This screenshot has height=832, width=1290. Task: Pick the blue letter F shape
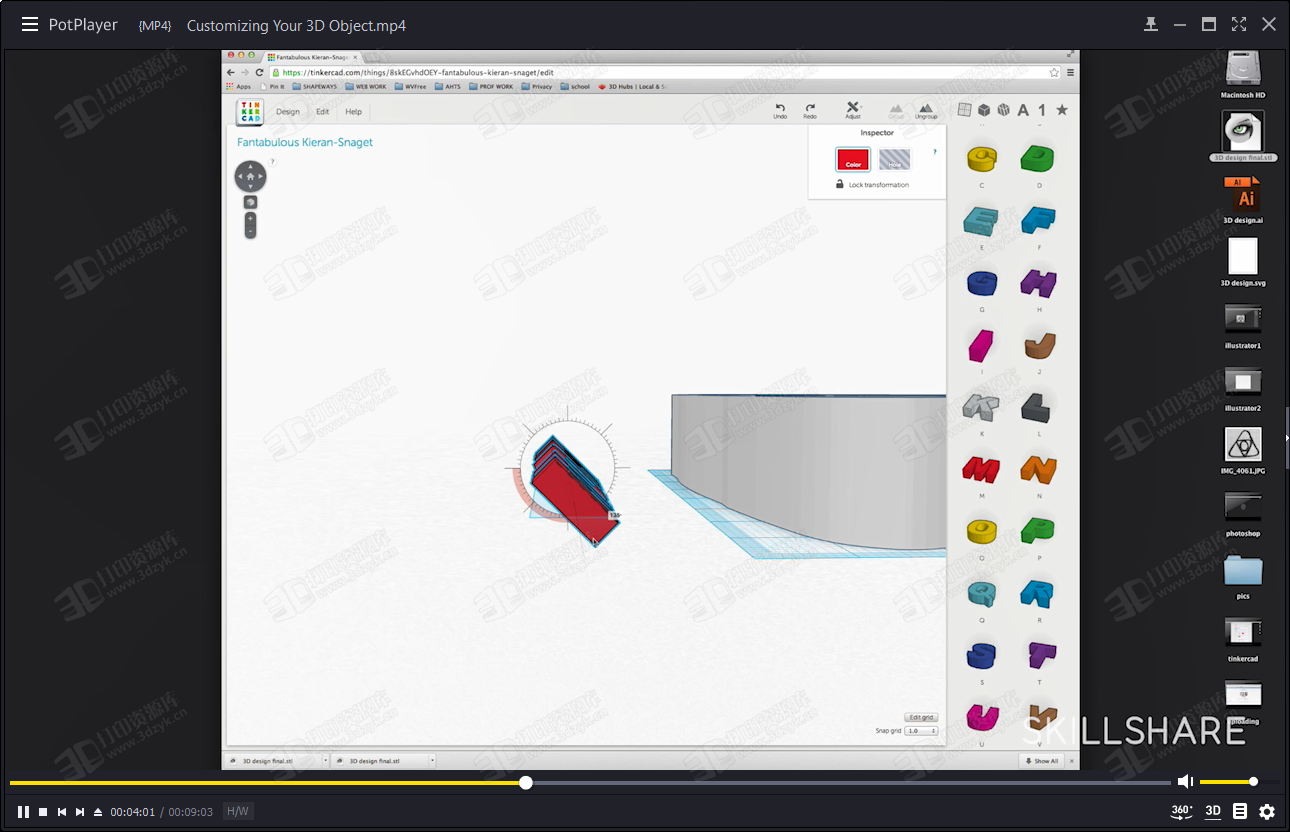(1038, 221)
